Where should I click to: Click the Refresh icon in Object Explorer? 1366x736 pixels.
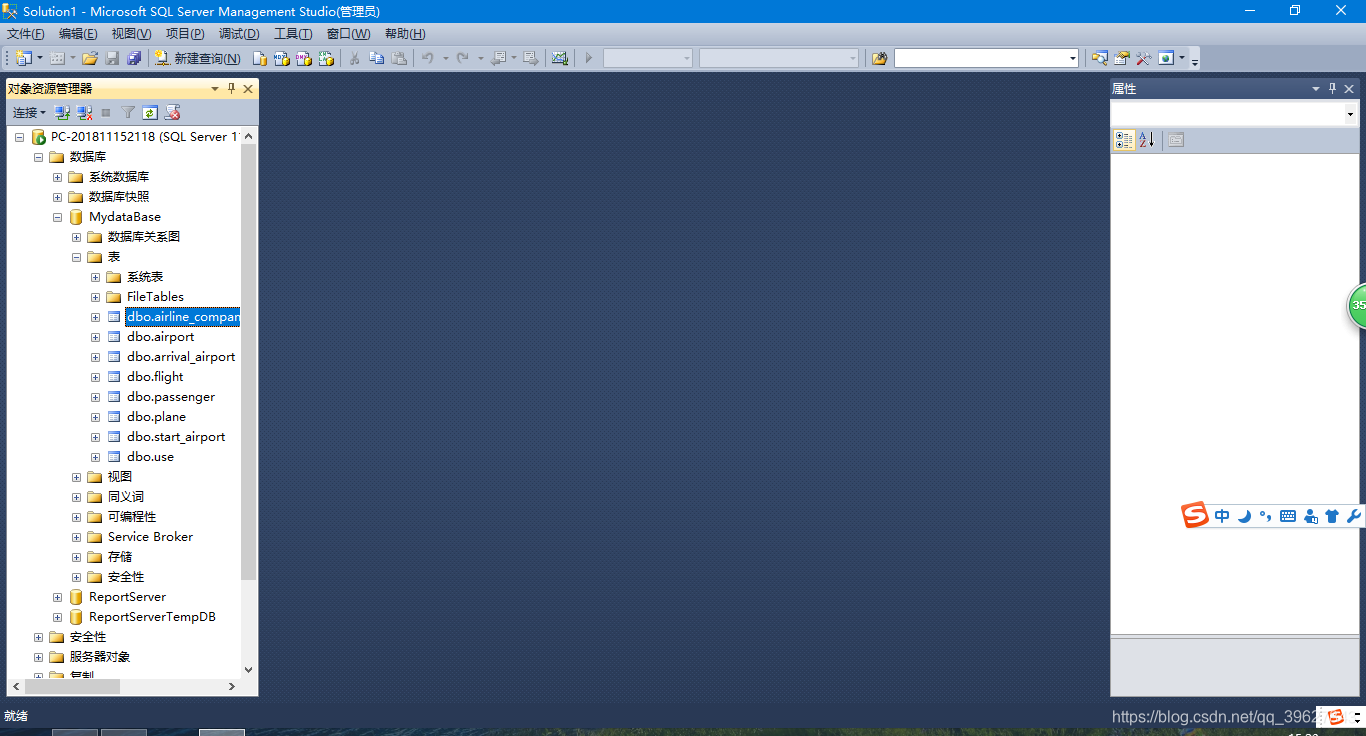150,112
